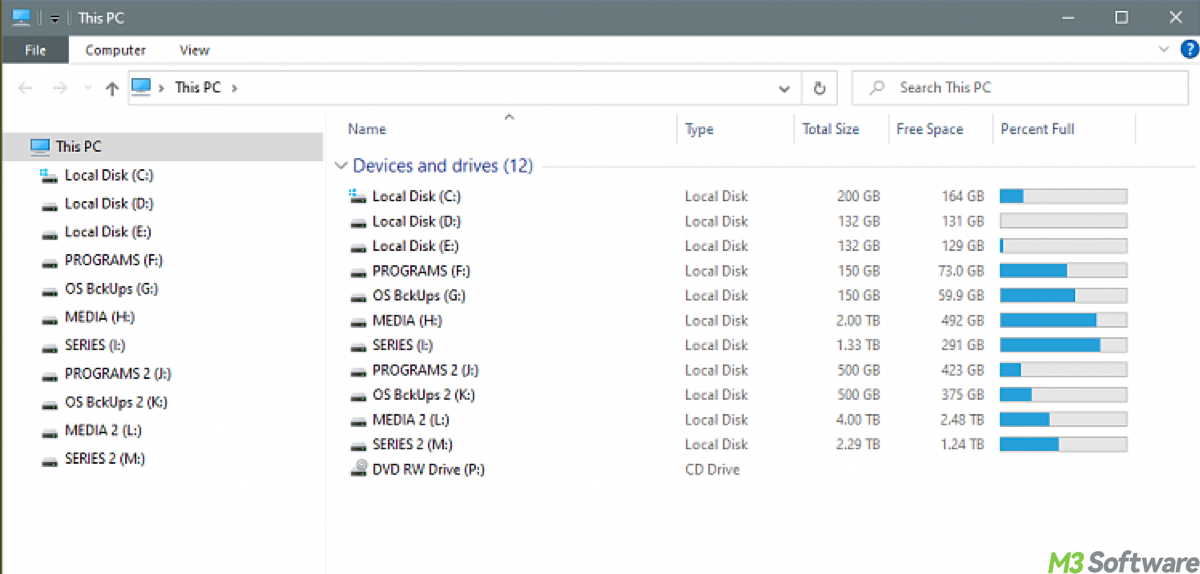Click the MEDIA (H:) percent full bar
Image resolution: width=1200 pixels, height=574 pixels.
point(1063,320)
